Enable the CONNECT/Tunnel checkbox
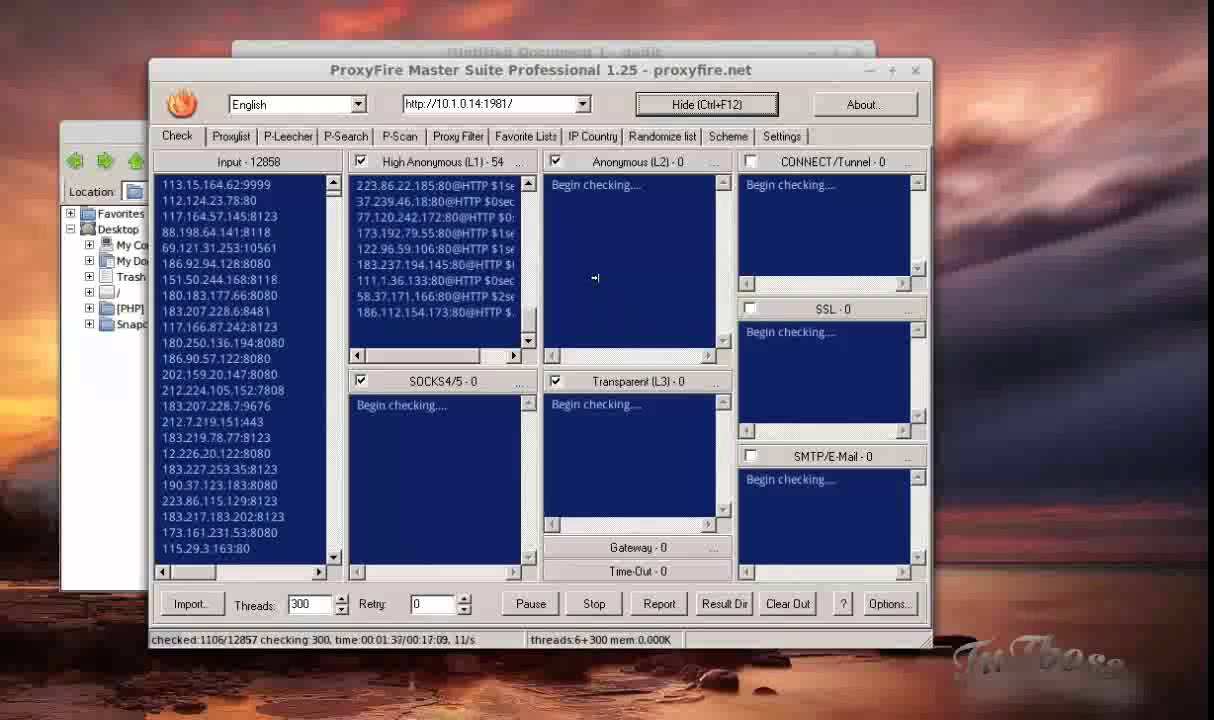Viewport: 1214px width, 720px height. pyautogui.click(x=750, y=161)
